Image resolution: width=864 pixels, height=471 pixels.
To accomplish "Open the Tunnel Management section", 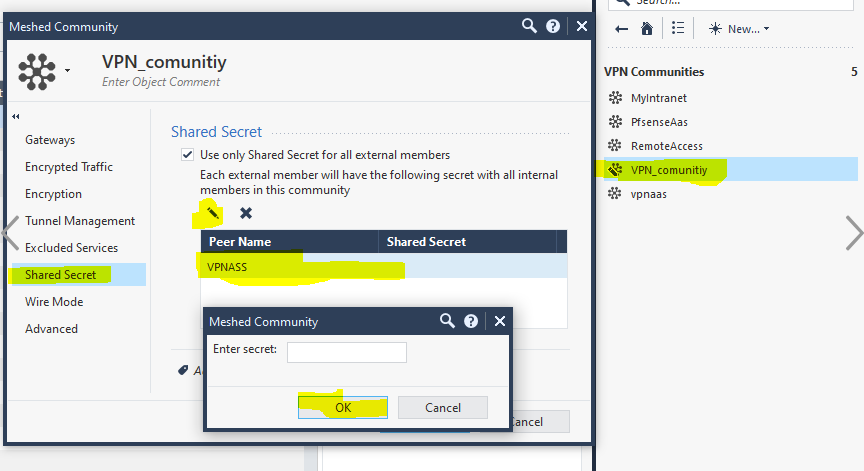I will pyautogui.click(x=79, y=221).
